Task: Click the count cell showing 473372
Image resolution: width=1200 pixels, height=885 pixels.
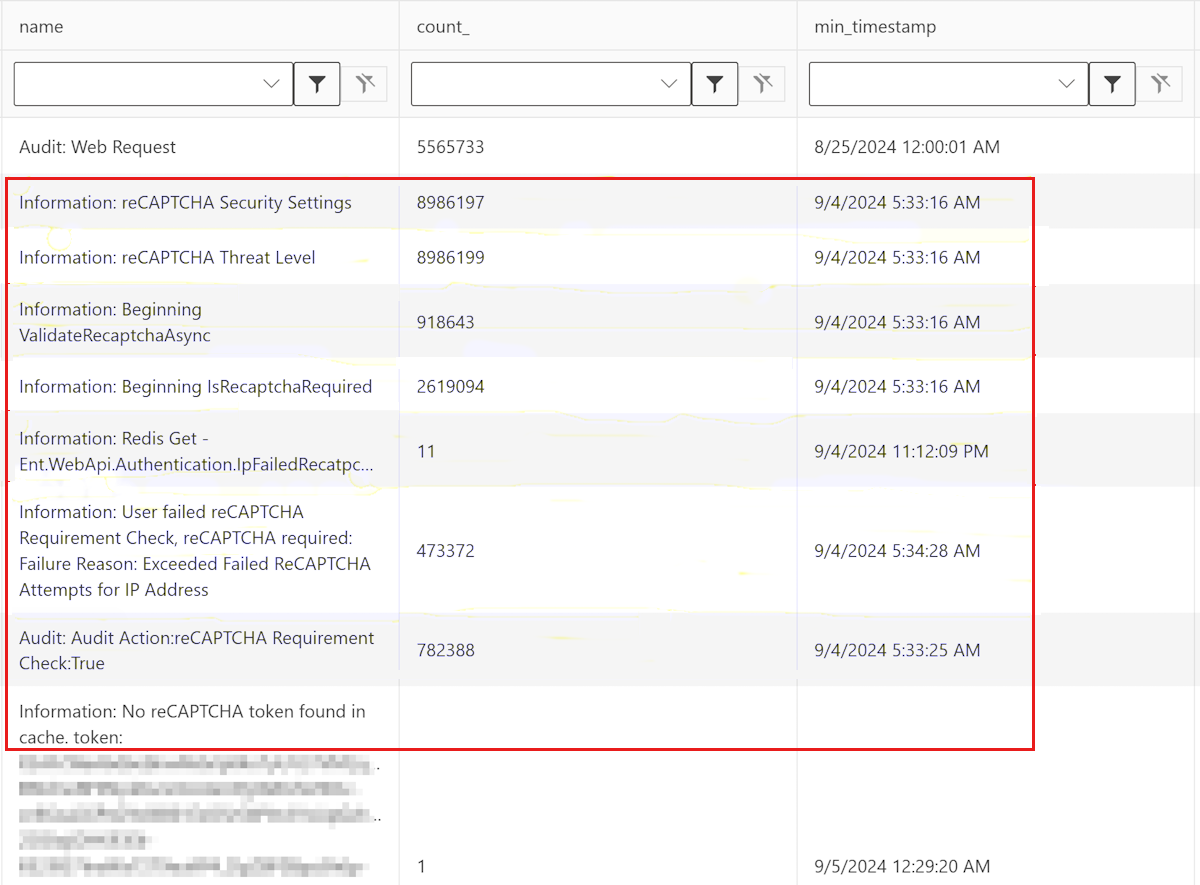Action: pos(446,551)
